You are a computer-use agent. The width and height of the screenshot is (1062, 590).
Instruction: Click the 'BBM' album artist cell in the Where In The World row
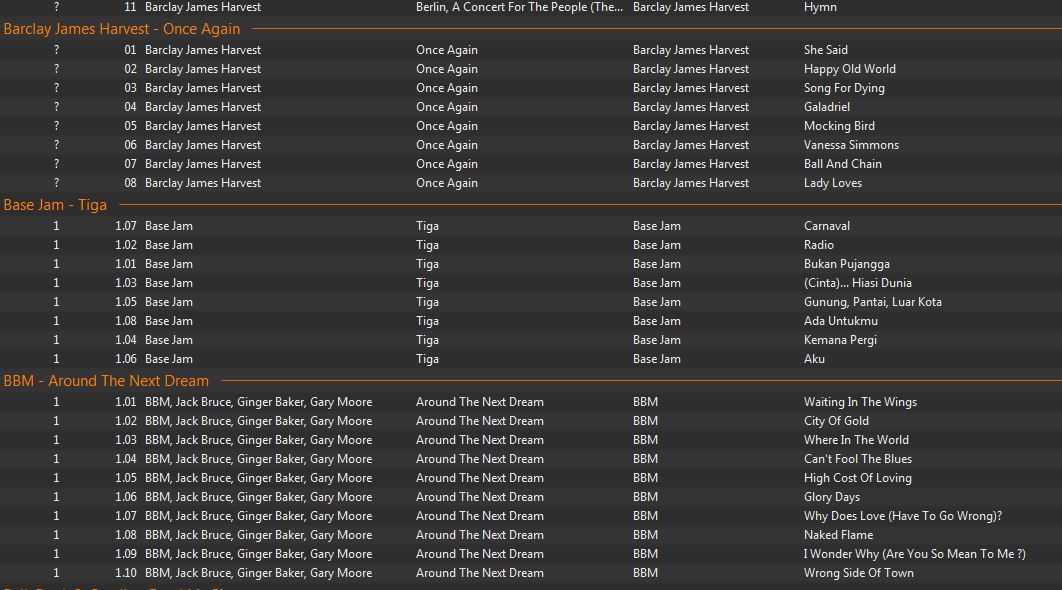click(x=645, y=440)
